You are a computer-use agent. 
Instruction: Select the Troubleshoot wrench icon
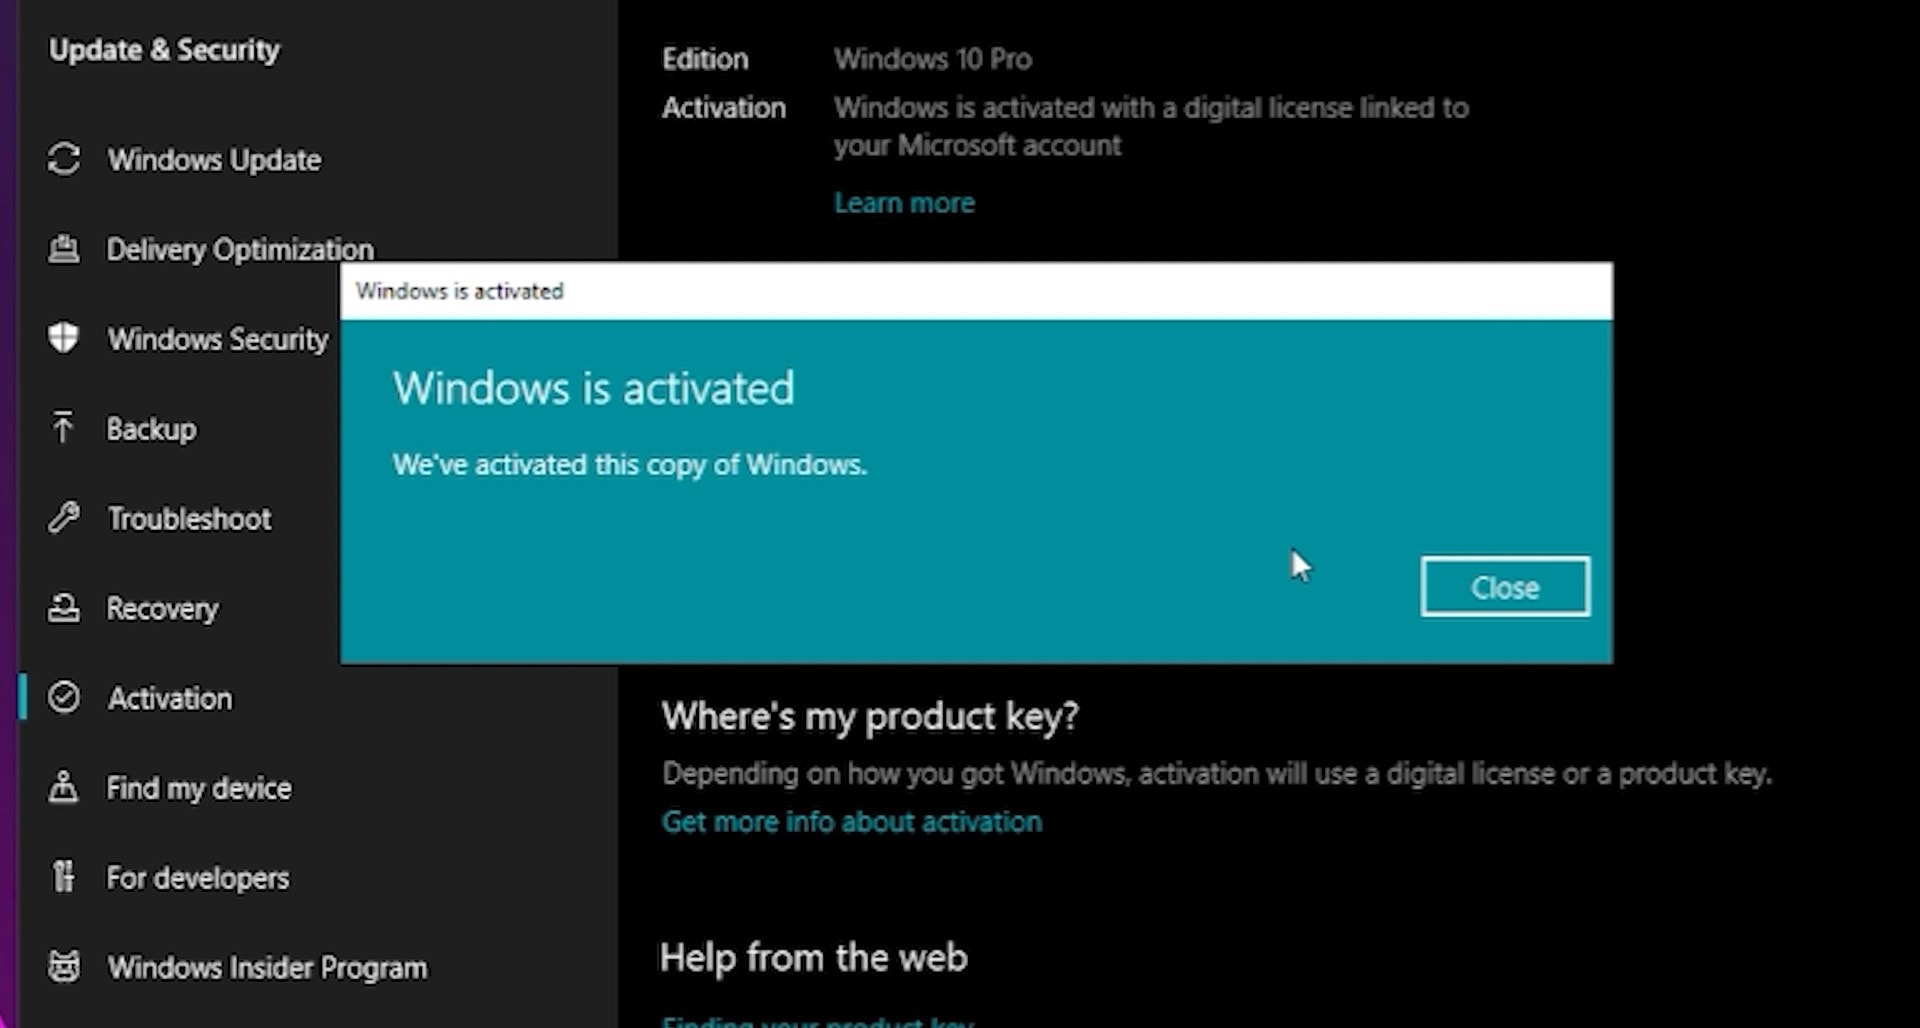click(64, 518)
